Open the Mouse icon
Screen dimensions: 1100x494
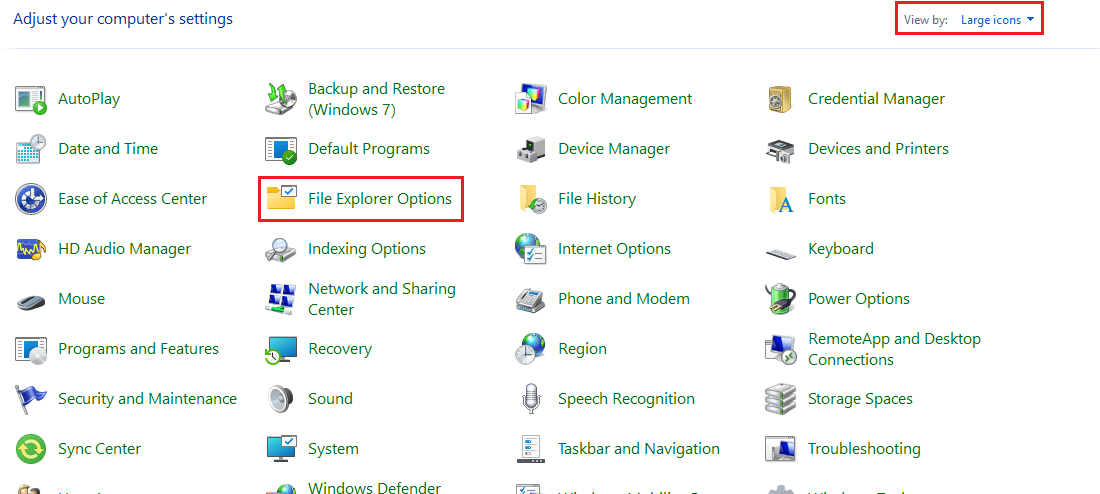click(31, 300)
